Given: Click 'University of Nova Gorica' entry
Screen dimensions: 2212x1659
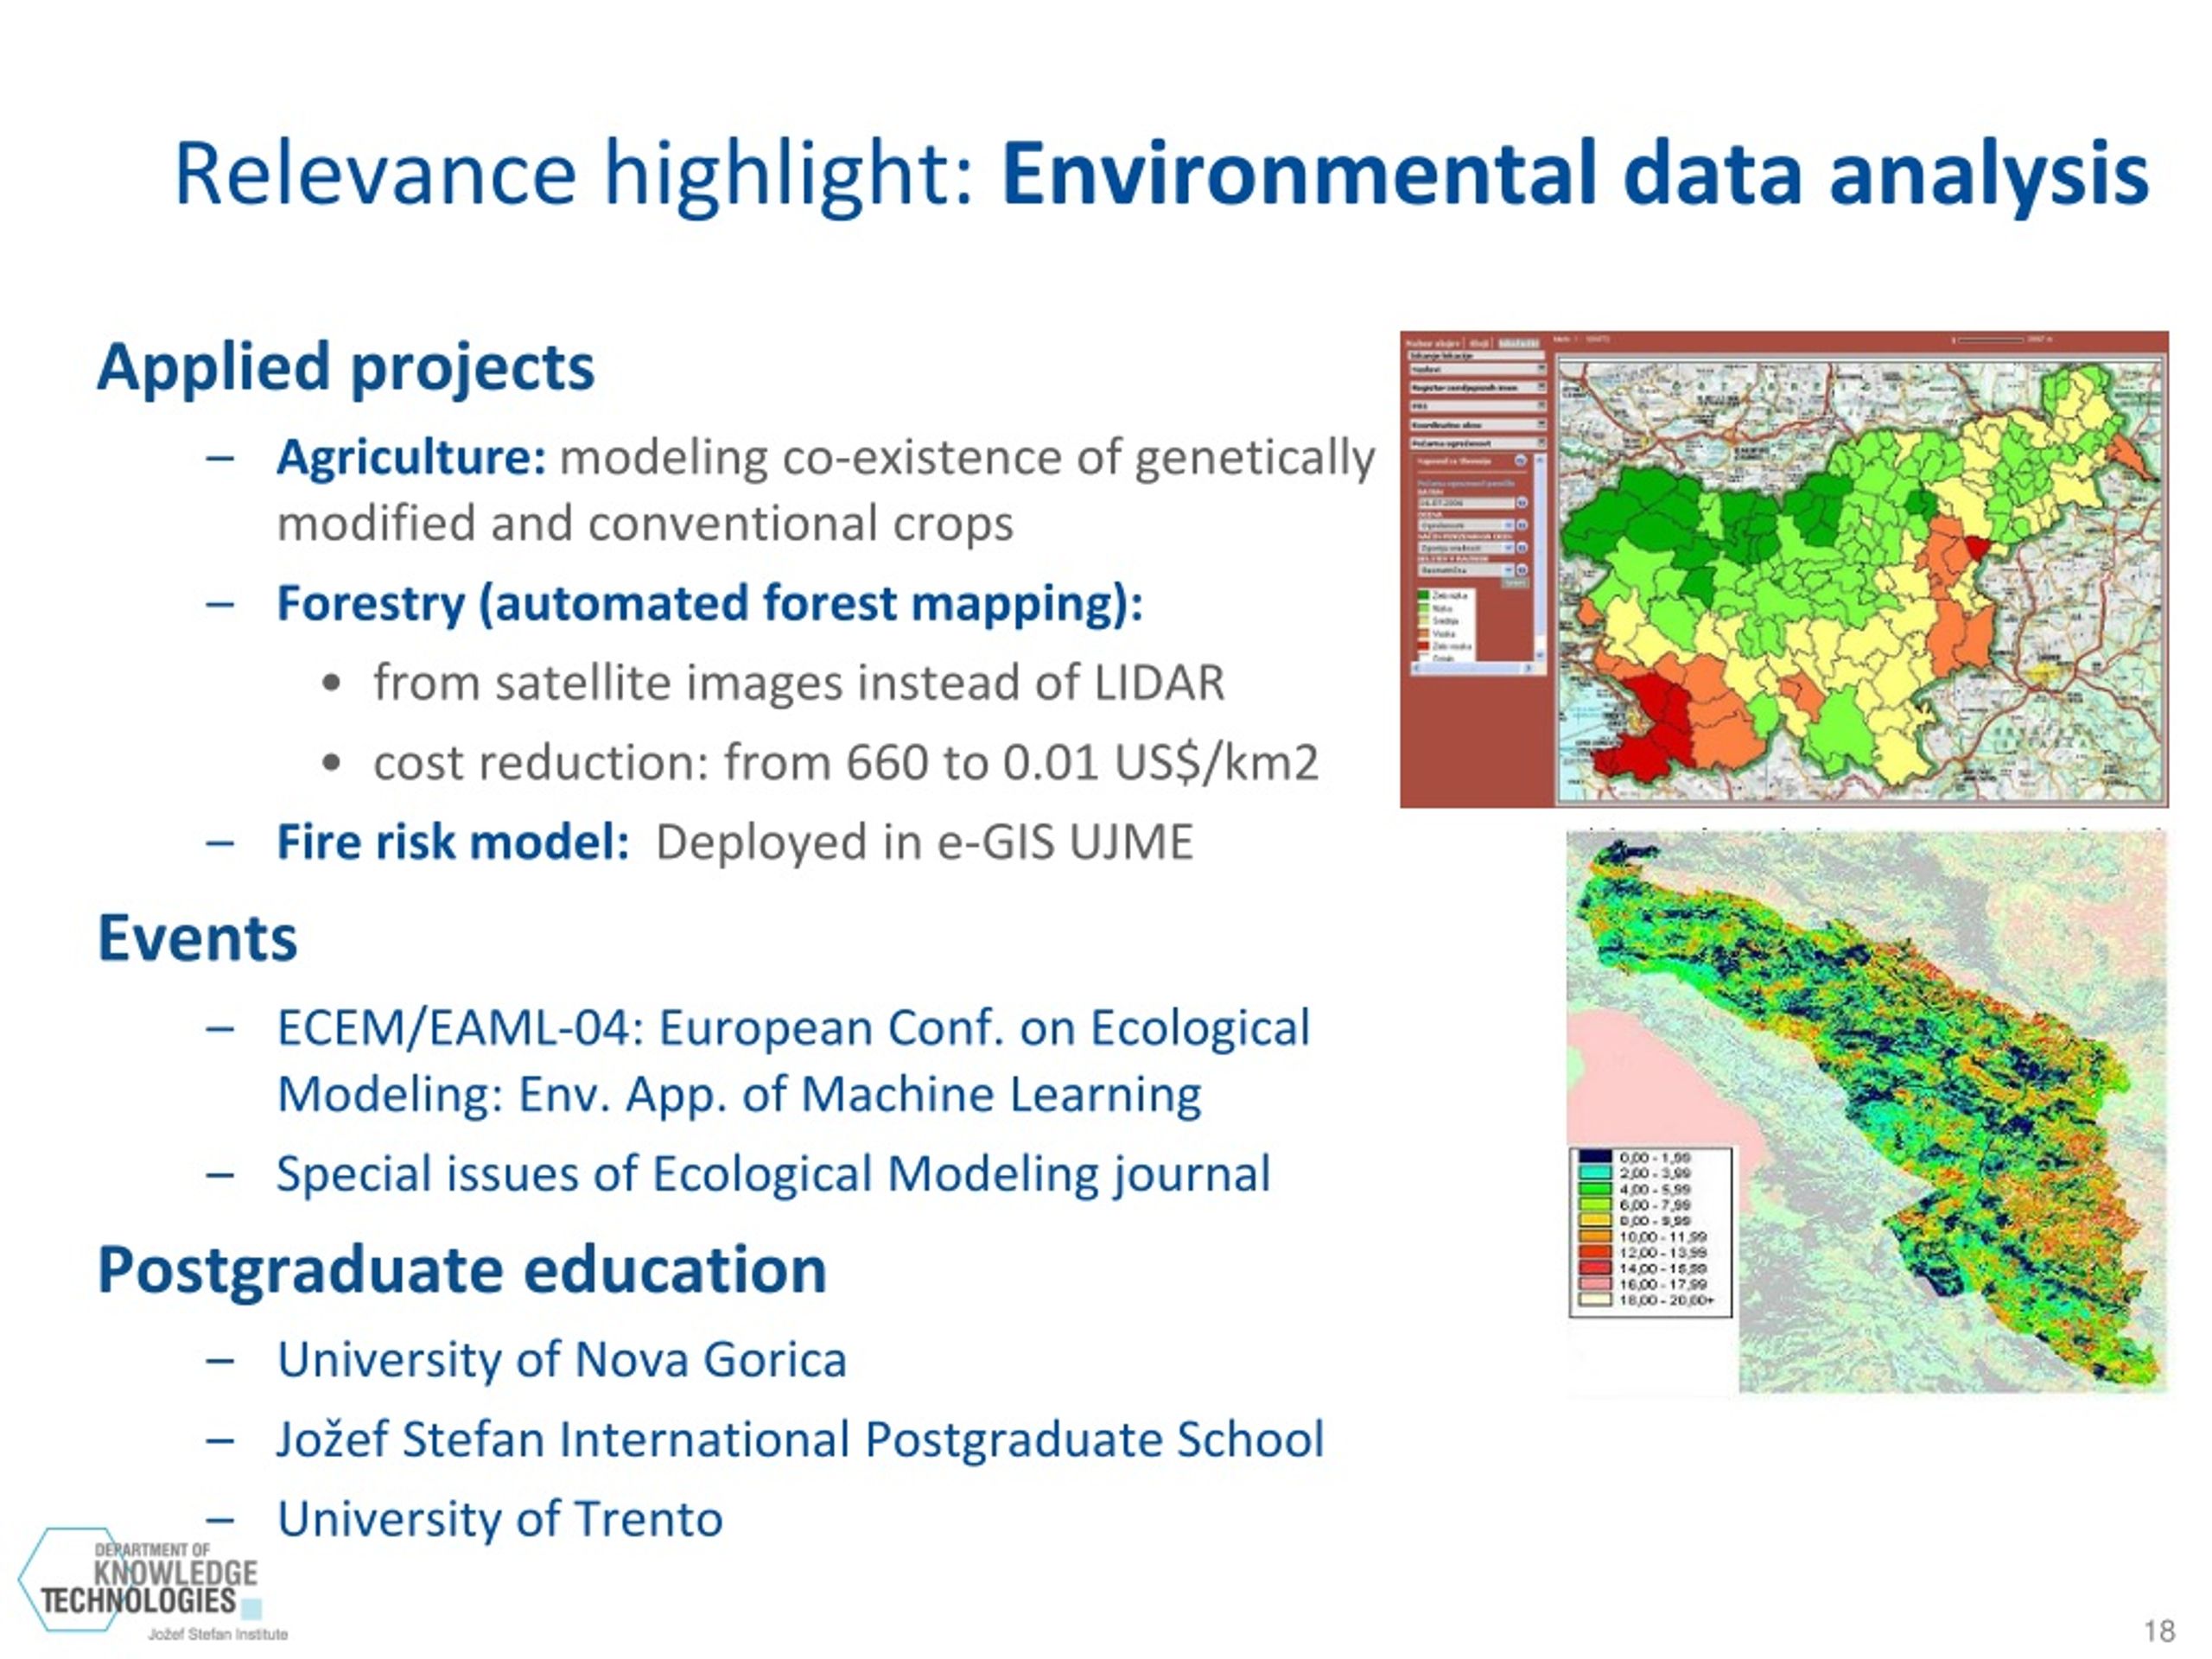Looking at the screenshot, I should (562, 1360).
